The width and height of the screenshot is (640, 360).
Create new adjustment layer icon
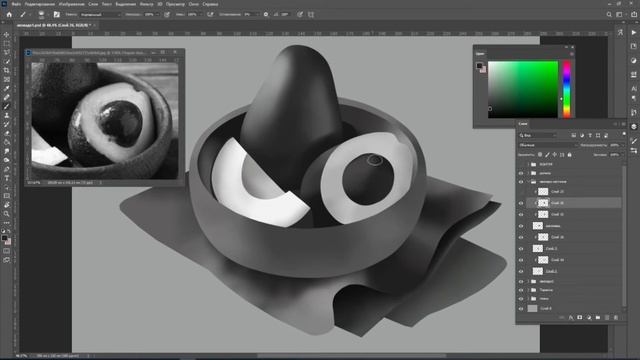pyautogui.click(x=589, y=318)
